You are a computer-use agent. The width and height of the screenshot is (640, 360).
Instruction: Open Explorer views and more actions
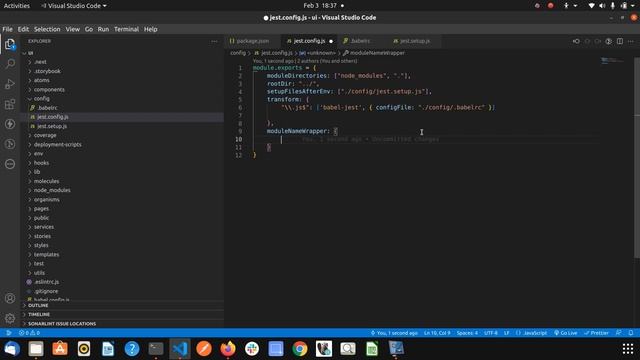tap(214, 41)
